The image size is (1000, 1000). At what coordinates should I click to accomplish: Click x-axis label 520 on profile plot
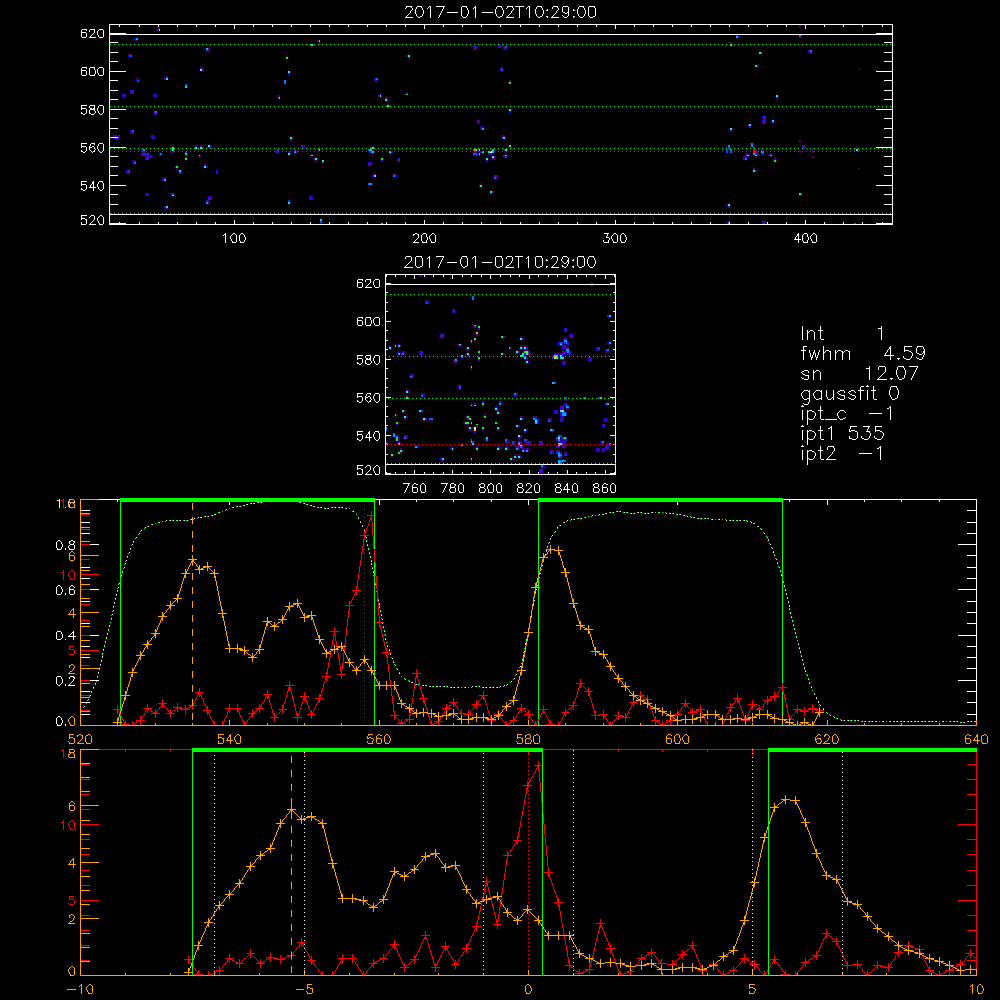coord(80,739)
